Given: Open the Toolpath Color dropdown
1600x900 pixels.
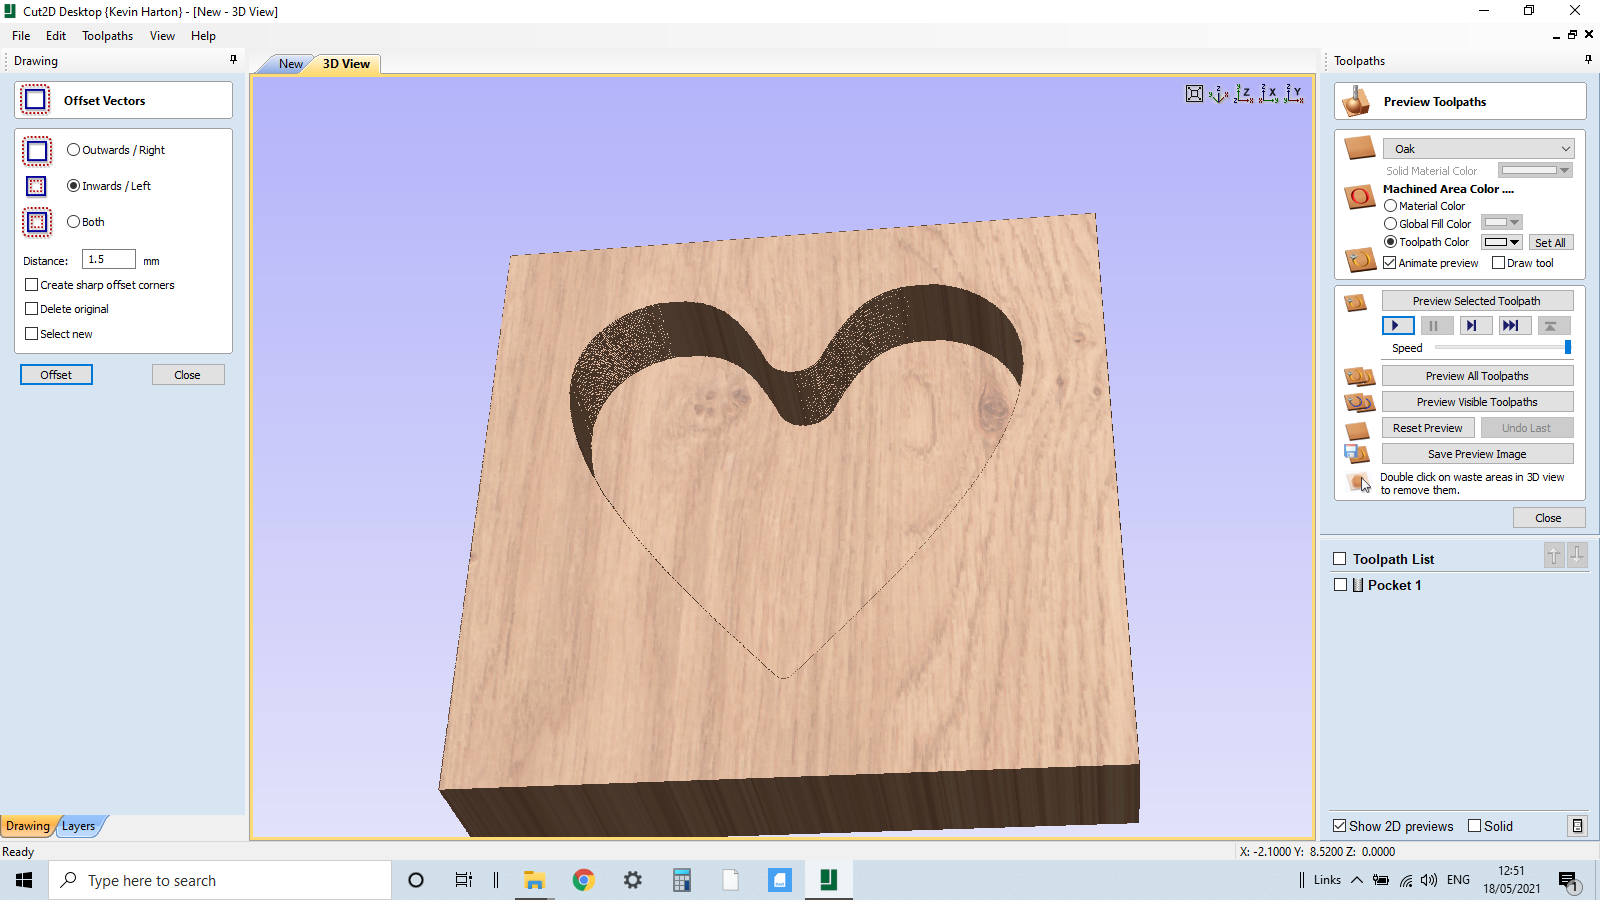Looking at the screenshot, I should [x=1502, y=242].
